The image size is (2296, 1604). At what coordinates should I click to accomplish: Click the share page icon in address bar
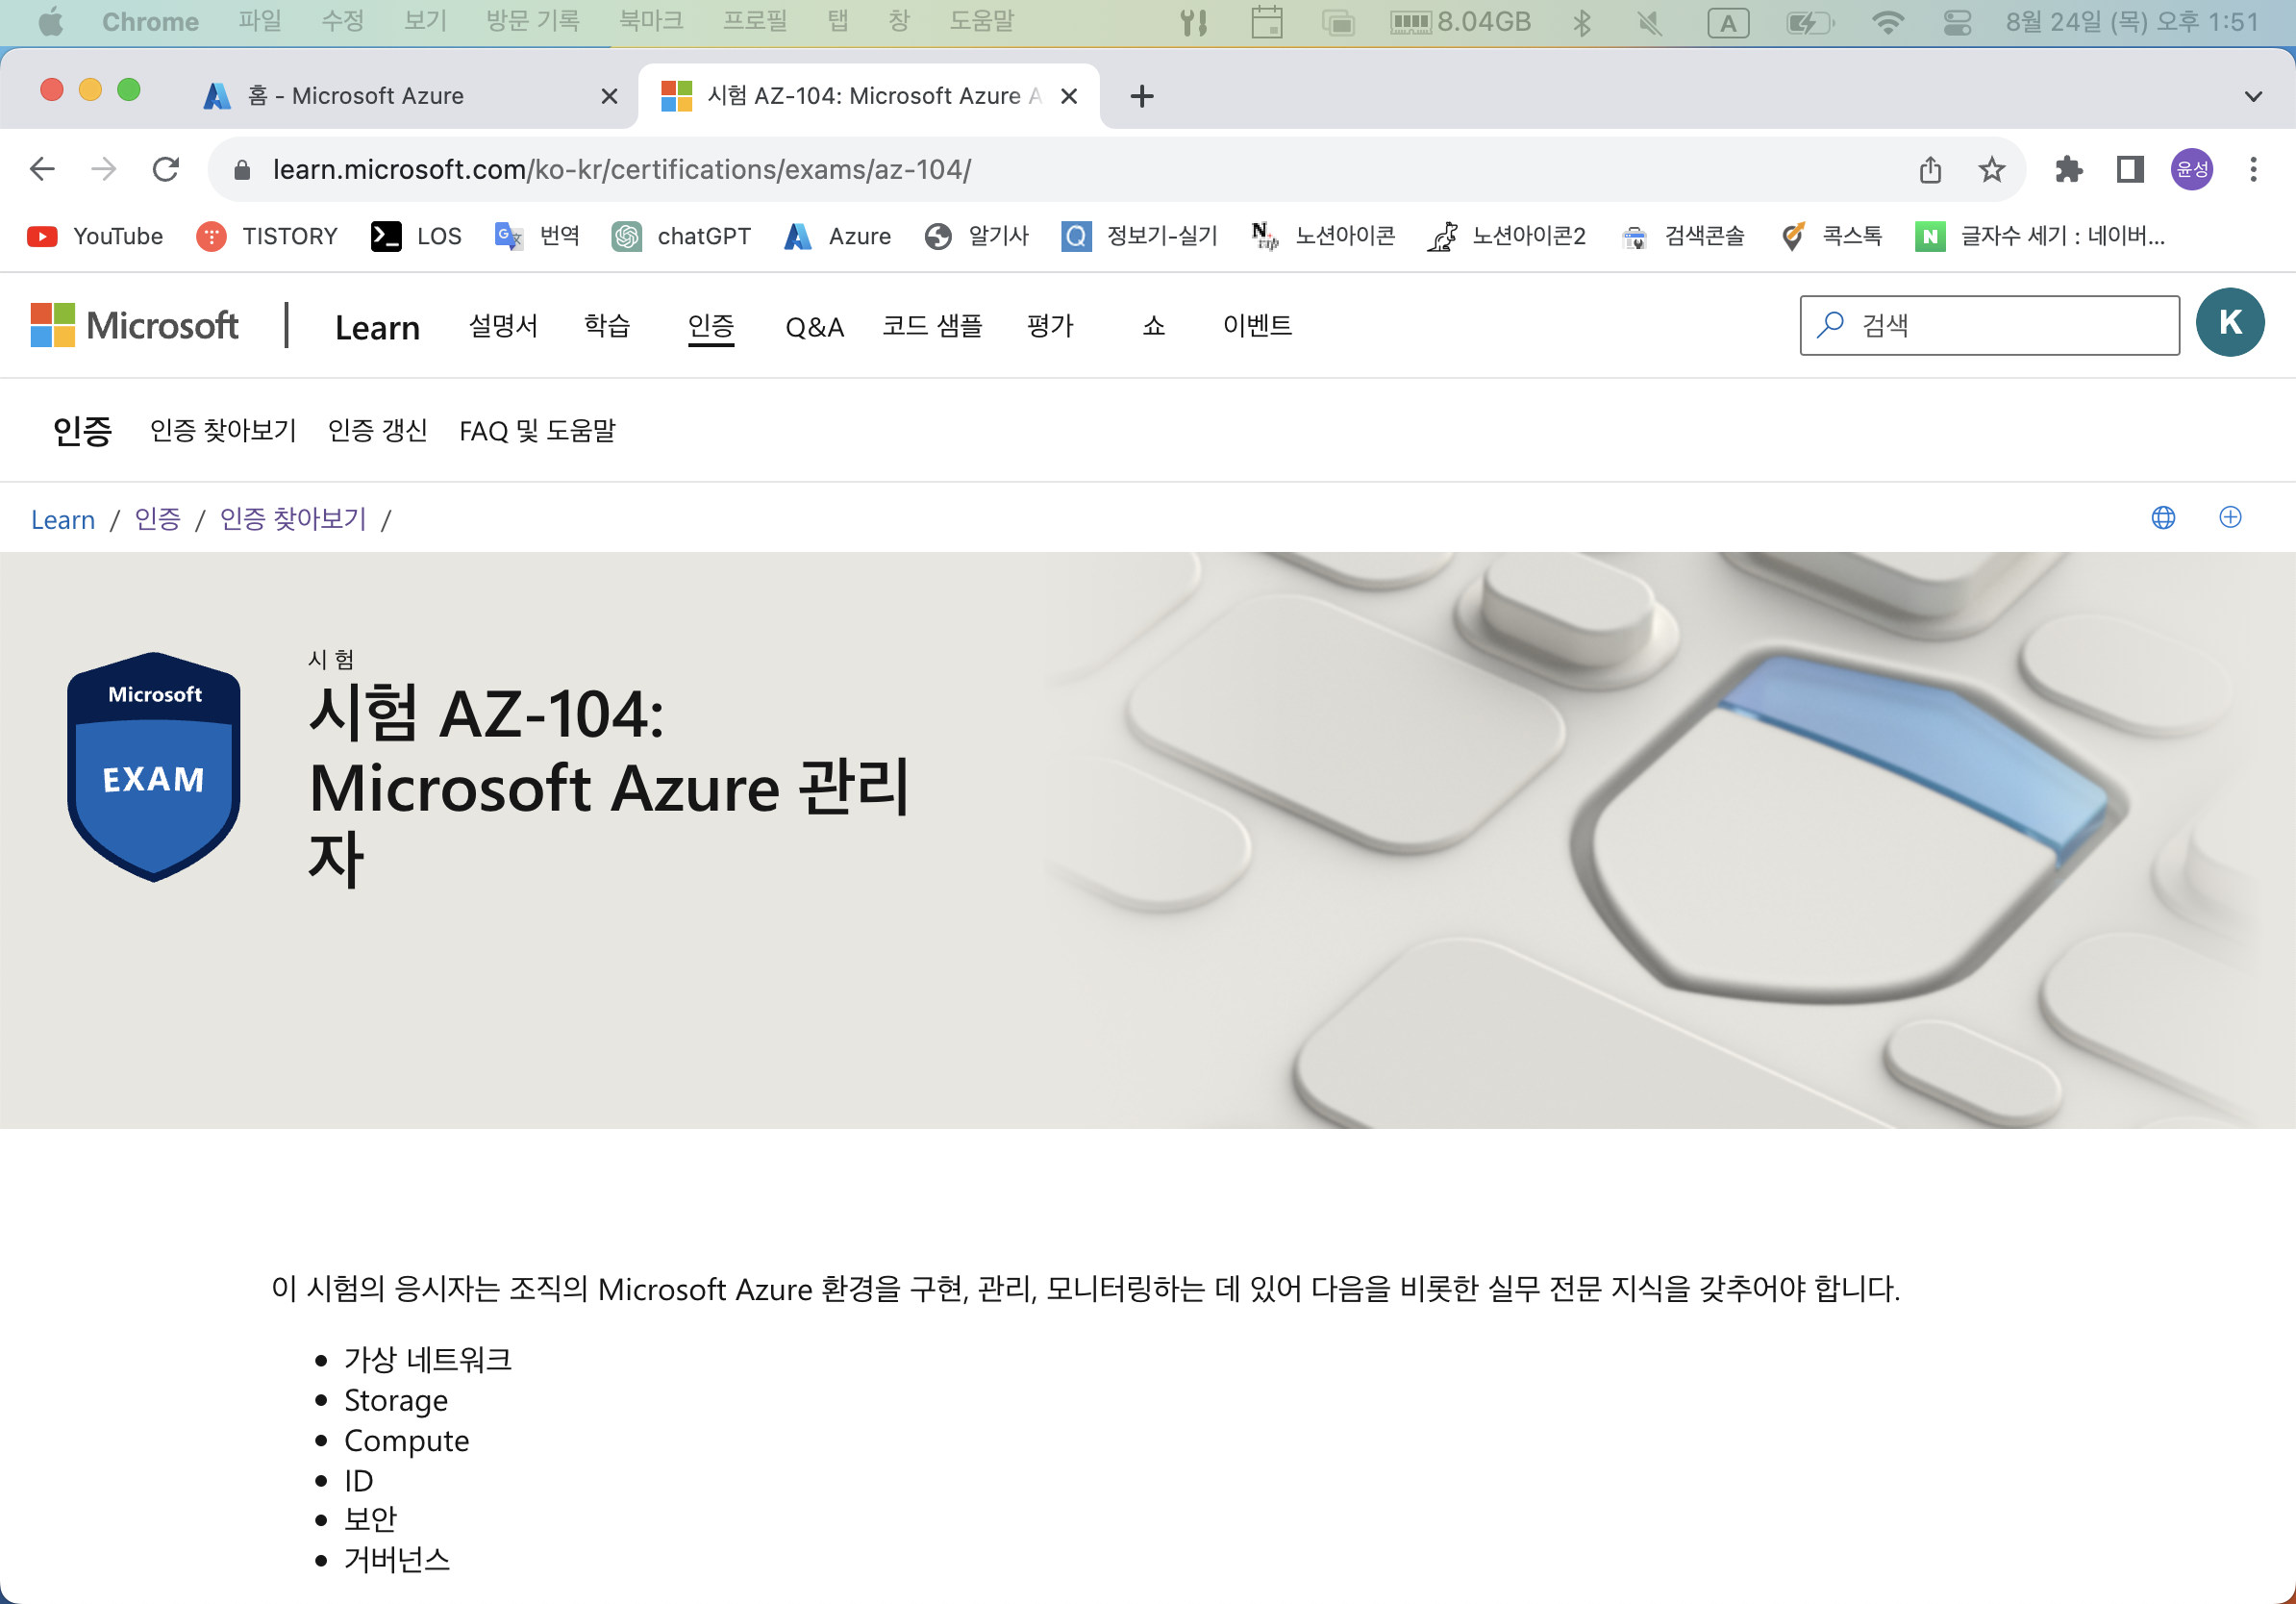click(1930, 170)
